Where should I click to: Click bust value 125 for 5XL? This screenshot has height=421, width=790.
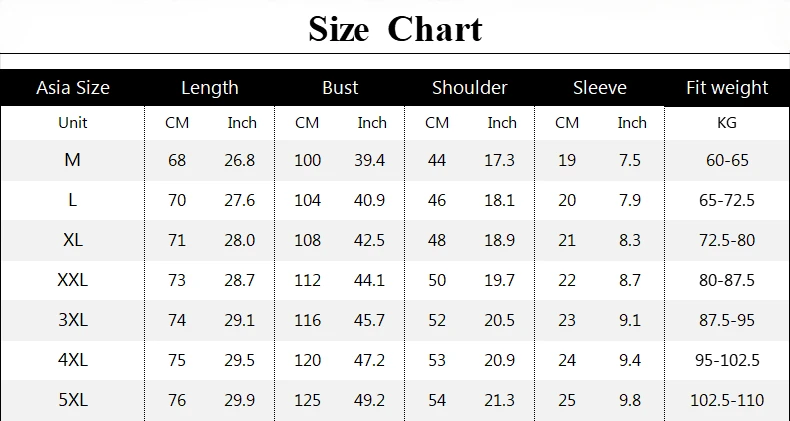307,400
